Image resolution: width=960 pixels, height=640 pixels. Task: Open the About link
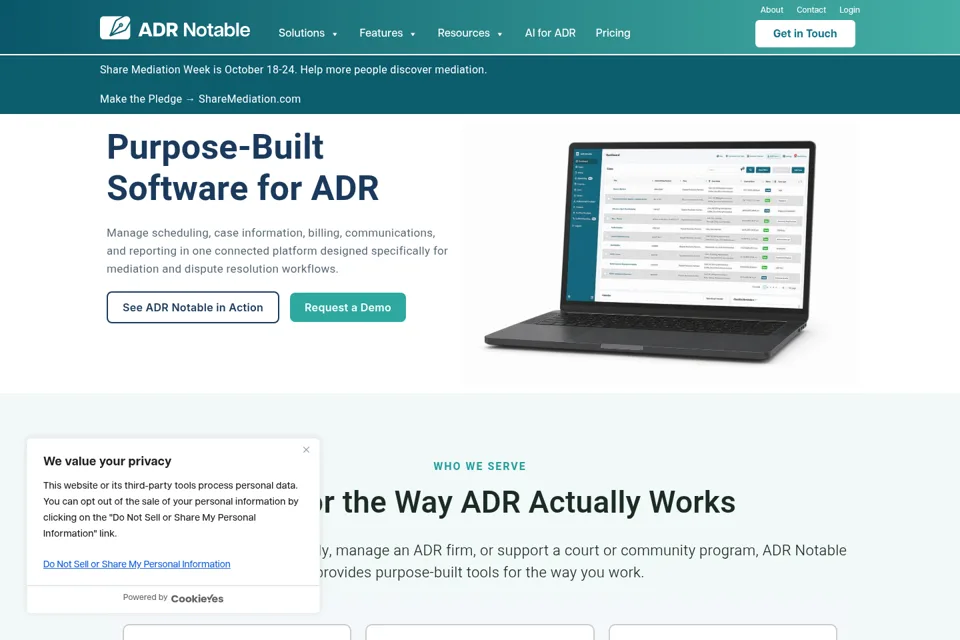[x=771, y=10]
